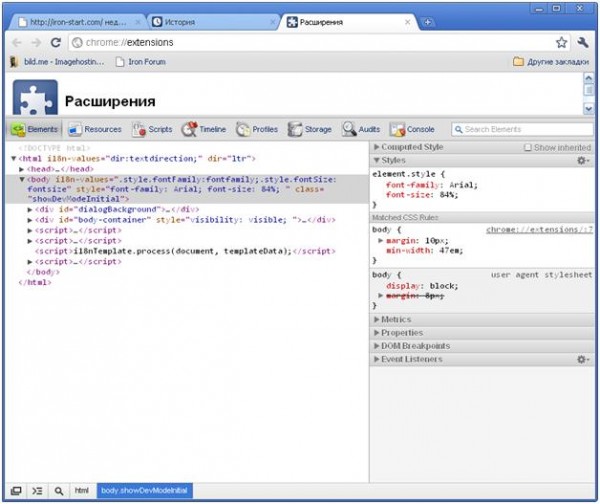Show the console drawer
This screenshot has height=504, width=600.
(x=37, y=491)
